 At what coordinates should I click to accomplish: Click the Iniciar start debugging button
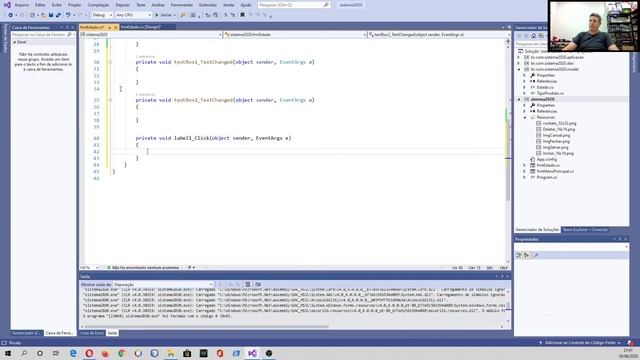point(164,15)
